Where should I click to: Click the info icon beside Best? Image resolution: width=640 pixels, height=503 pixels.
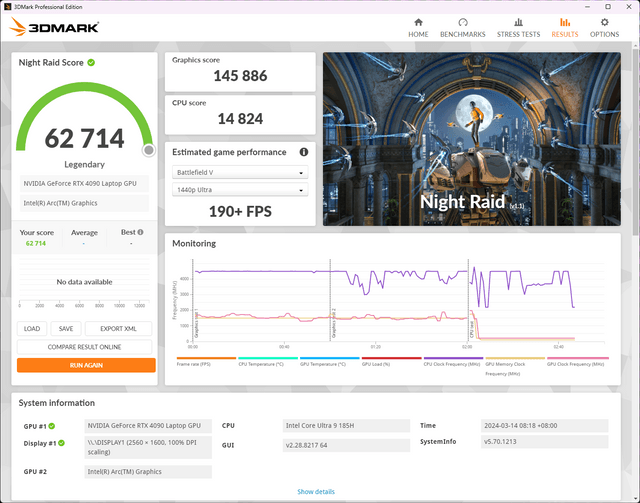(140, 232)
